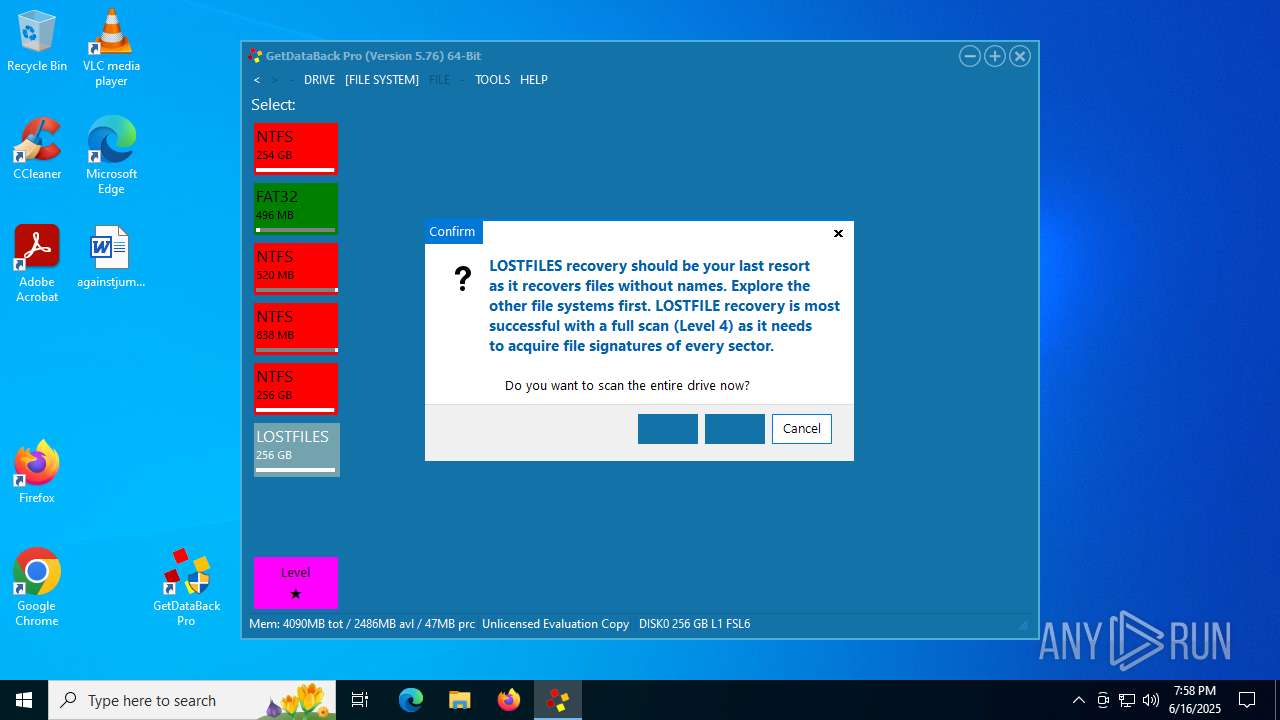Select the LOSTFILES 256 GB tile
This screenshot has height=720, width=1280.
tap(296, 449)
